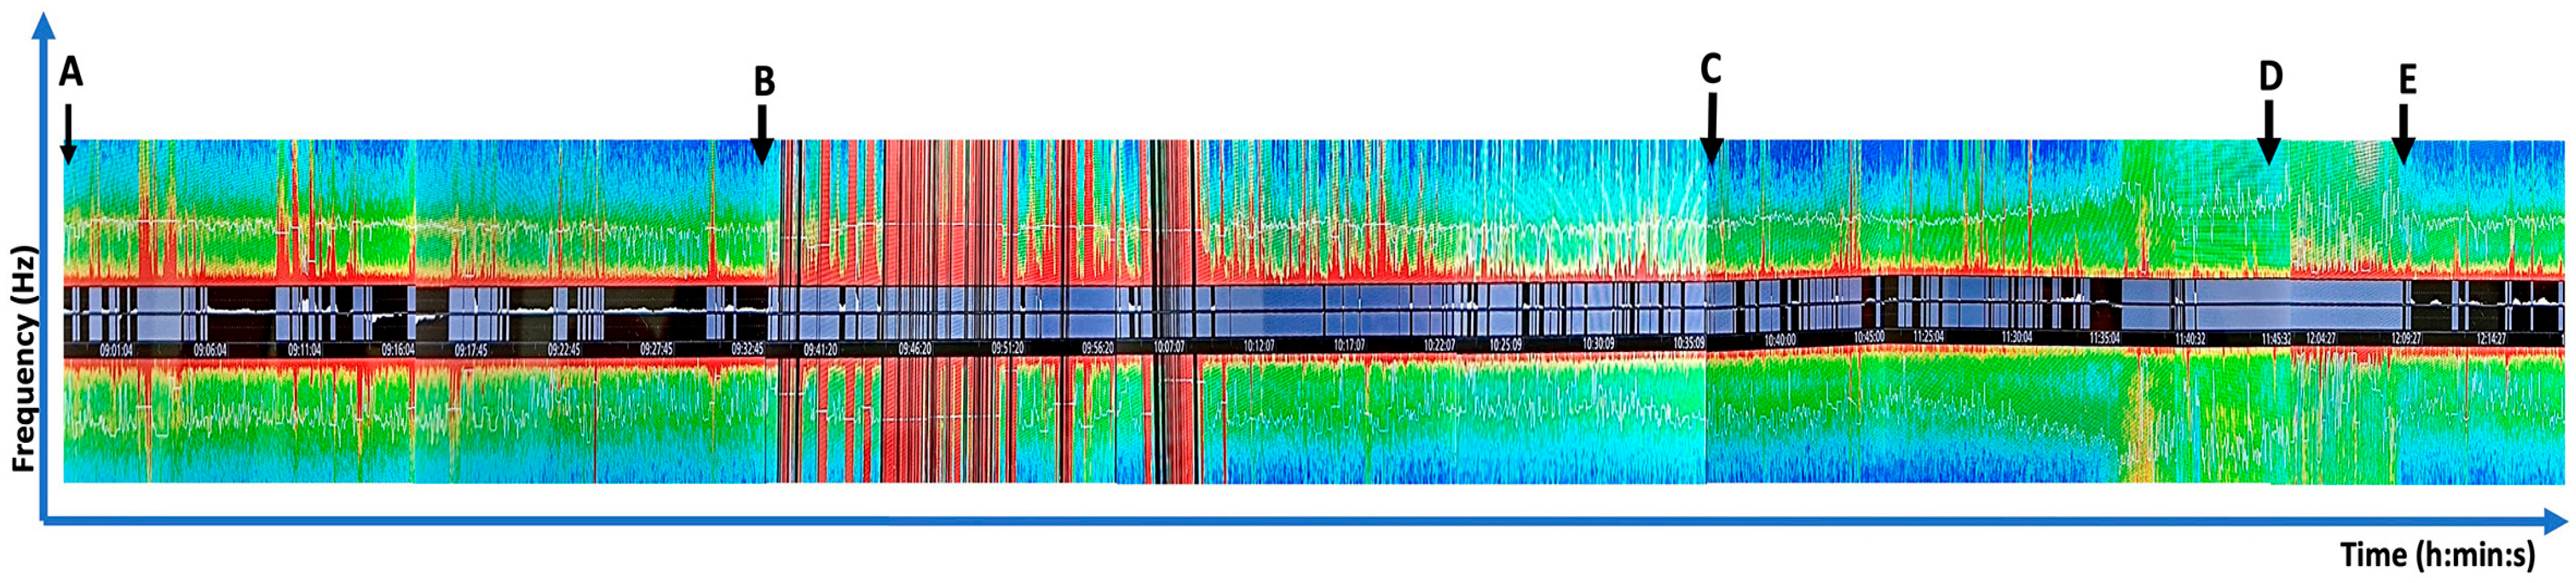
Task: Jump to the 09:01:04 timestamp
Action: [x=116, y=350]
